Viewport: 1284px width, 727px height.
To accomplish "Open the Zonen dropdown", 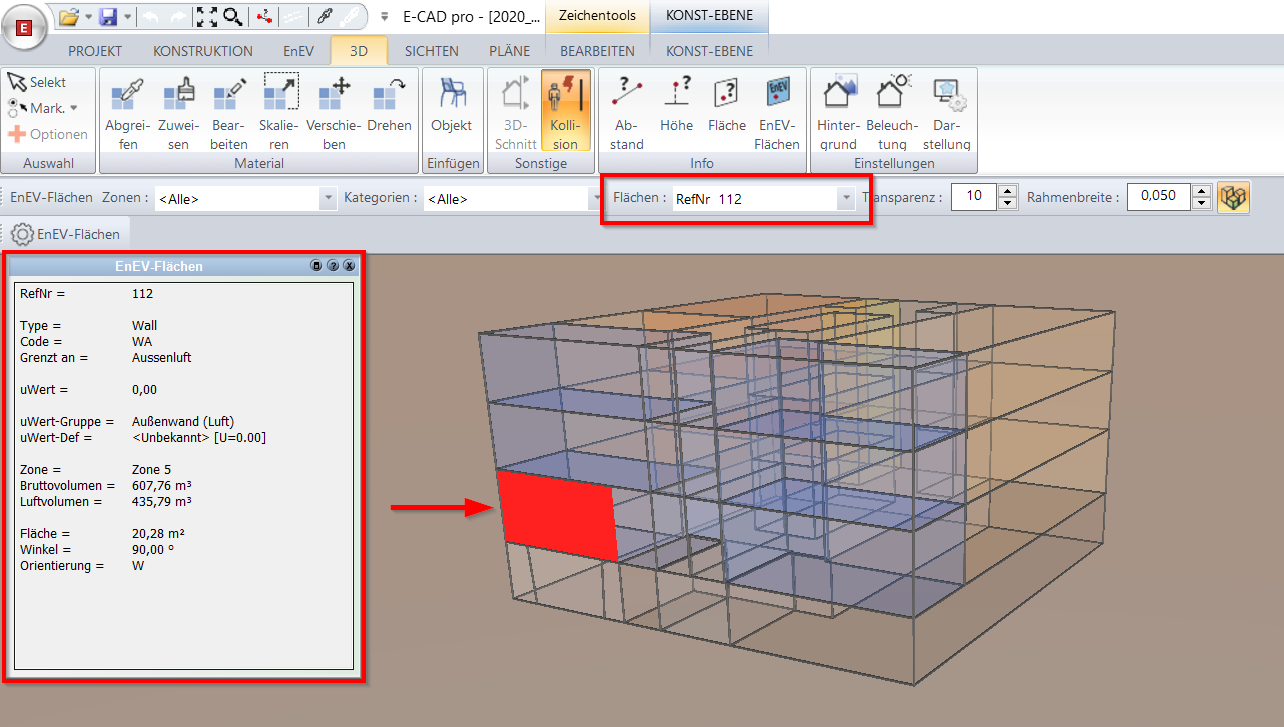I will (327, 197).
